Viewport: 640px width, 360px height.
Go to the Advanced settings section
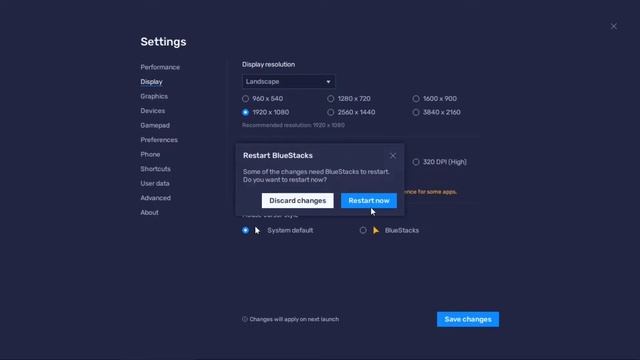click(x=156, y=198)
